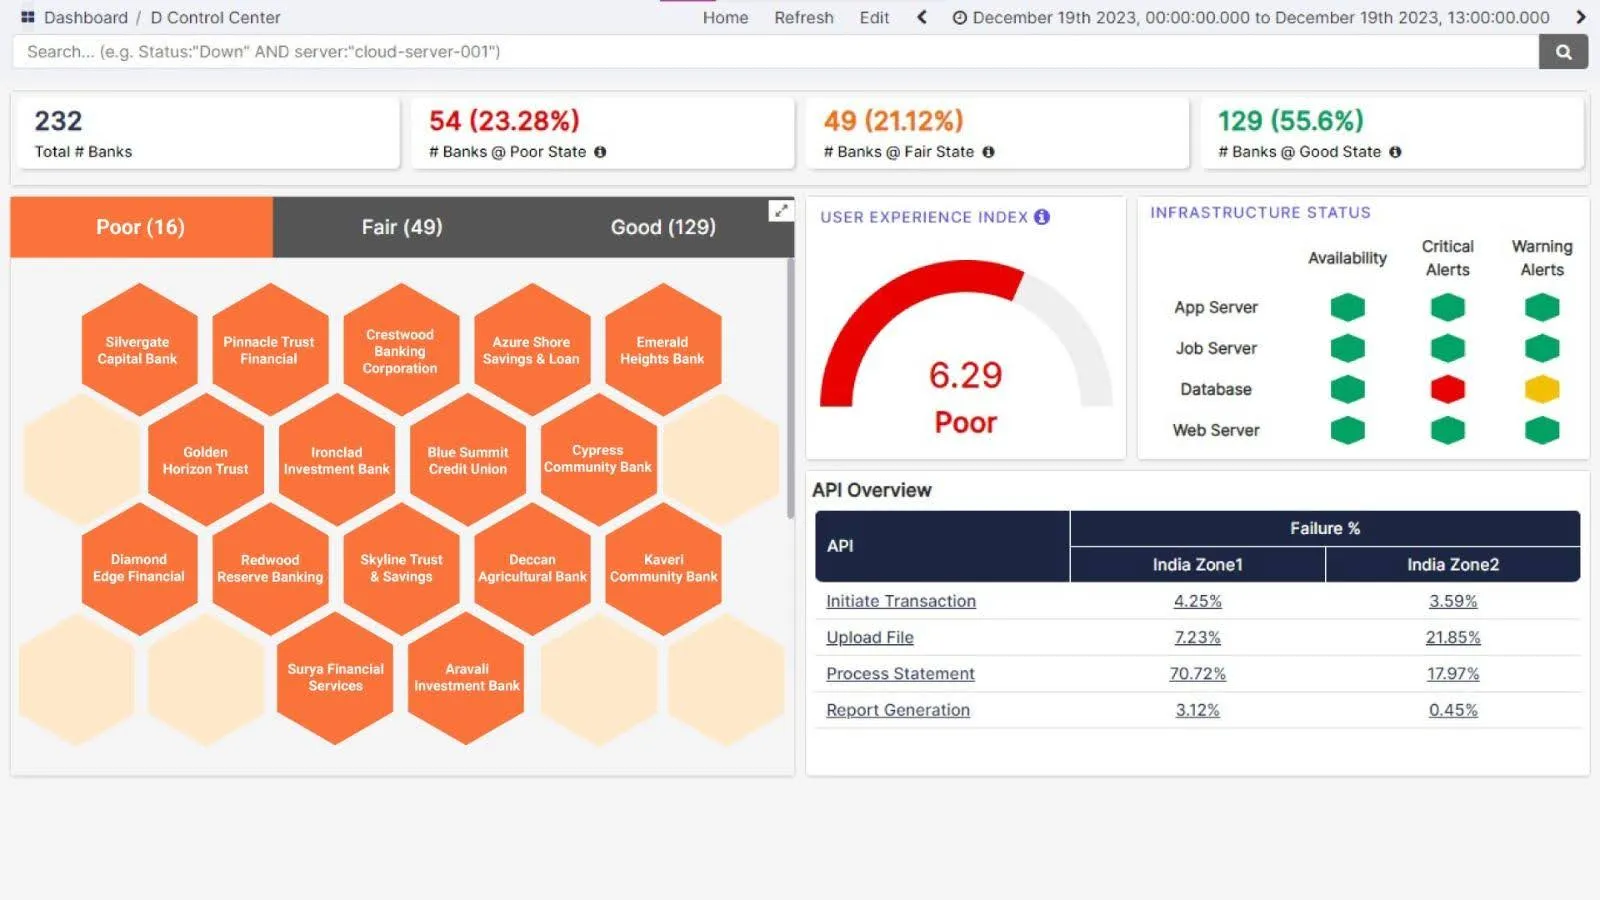Go to previous time range arrow
Image resolution: width=1600 pixels, height=900 pixels.
[x=922, y=17]
